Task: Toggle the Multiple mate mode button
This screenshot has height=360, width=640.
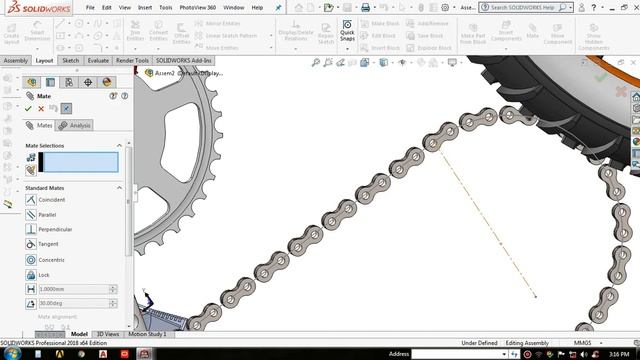Action: (31, 170)
